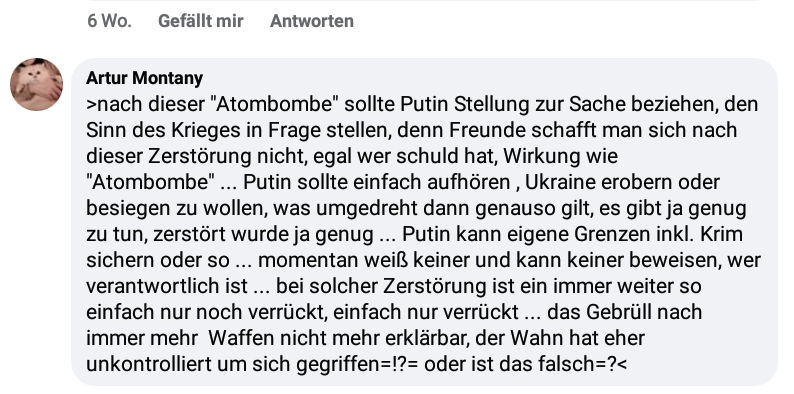Image resolution: width=794 pixels, height=394 pixels.
Task: Reply to the comment with Antworten
Action: coord(311,21)
